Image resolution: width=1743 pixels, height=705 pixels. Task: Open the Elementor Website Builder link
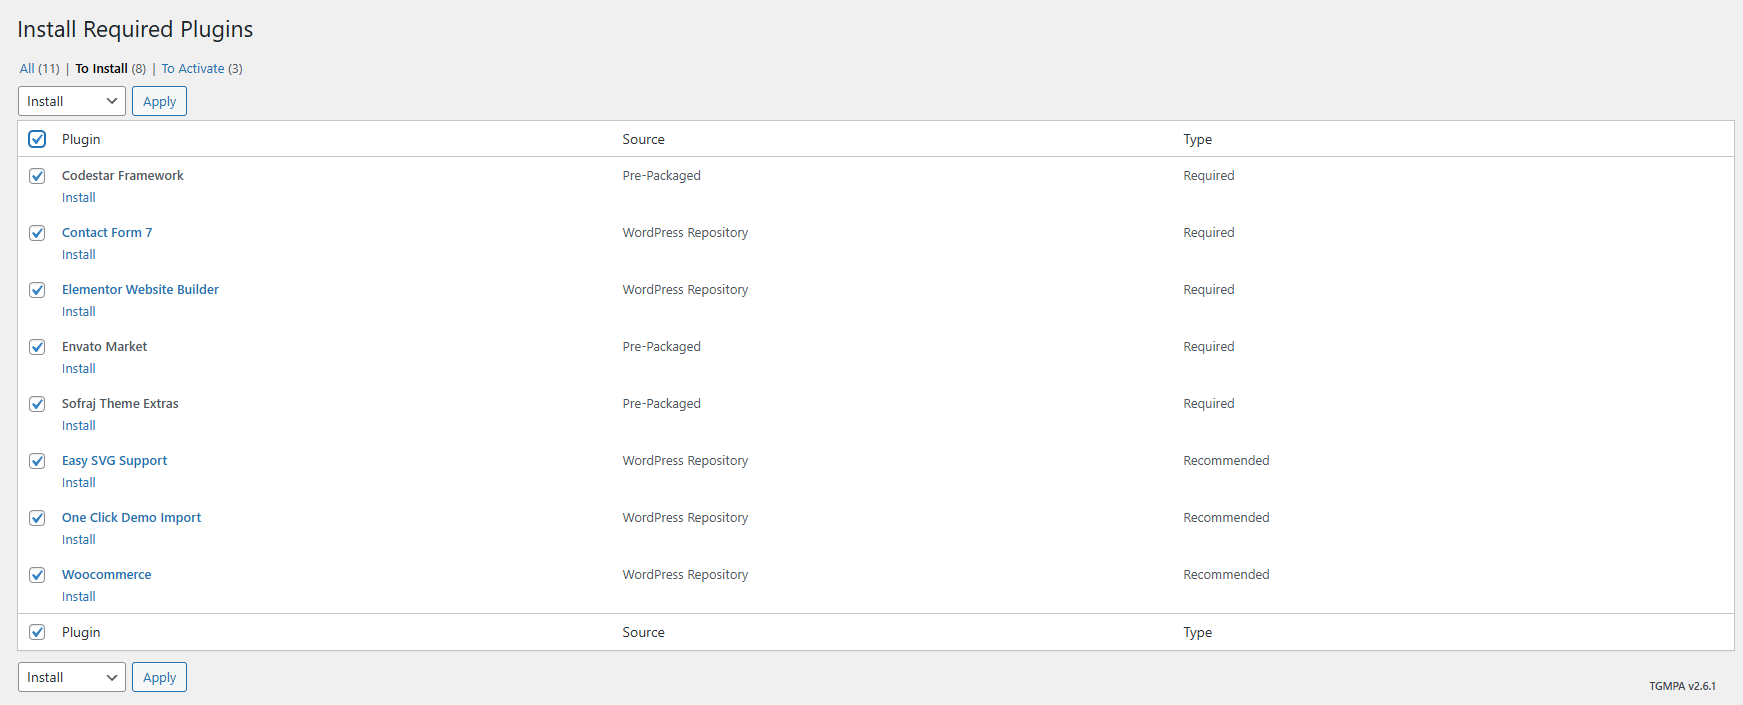(x=140, y=290)
